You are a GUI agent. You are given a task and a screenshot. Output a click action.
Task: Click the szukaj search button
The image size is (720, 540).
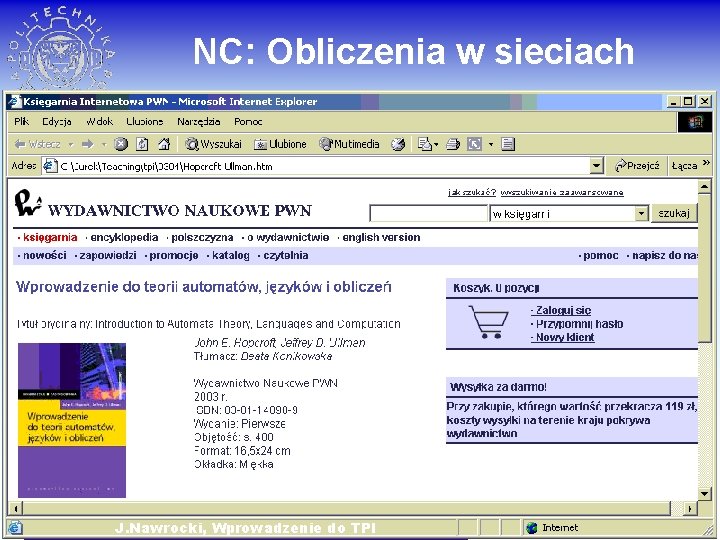coord(674,214)
